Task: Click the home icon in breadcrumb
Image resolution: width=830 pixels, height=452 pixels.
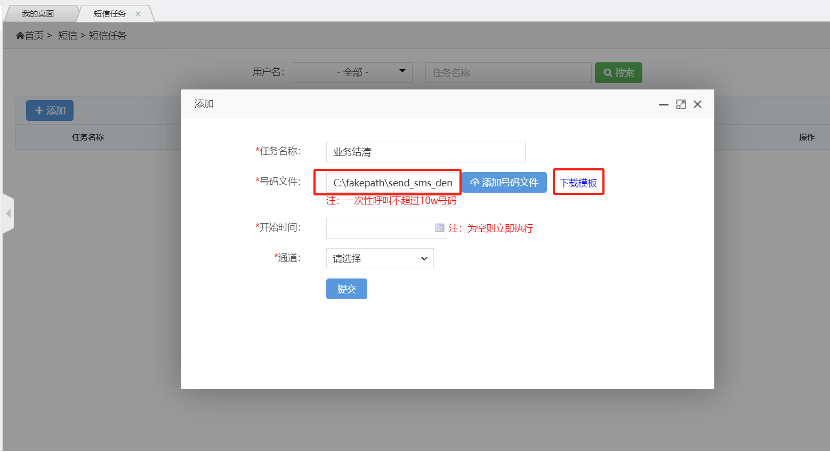Action: [19, 36]
